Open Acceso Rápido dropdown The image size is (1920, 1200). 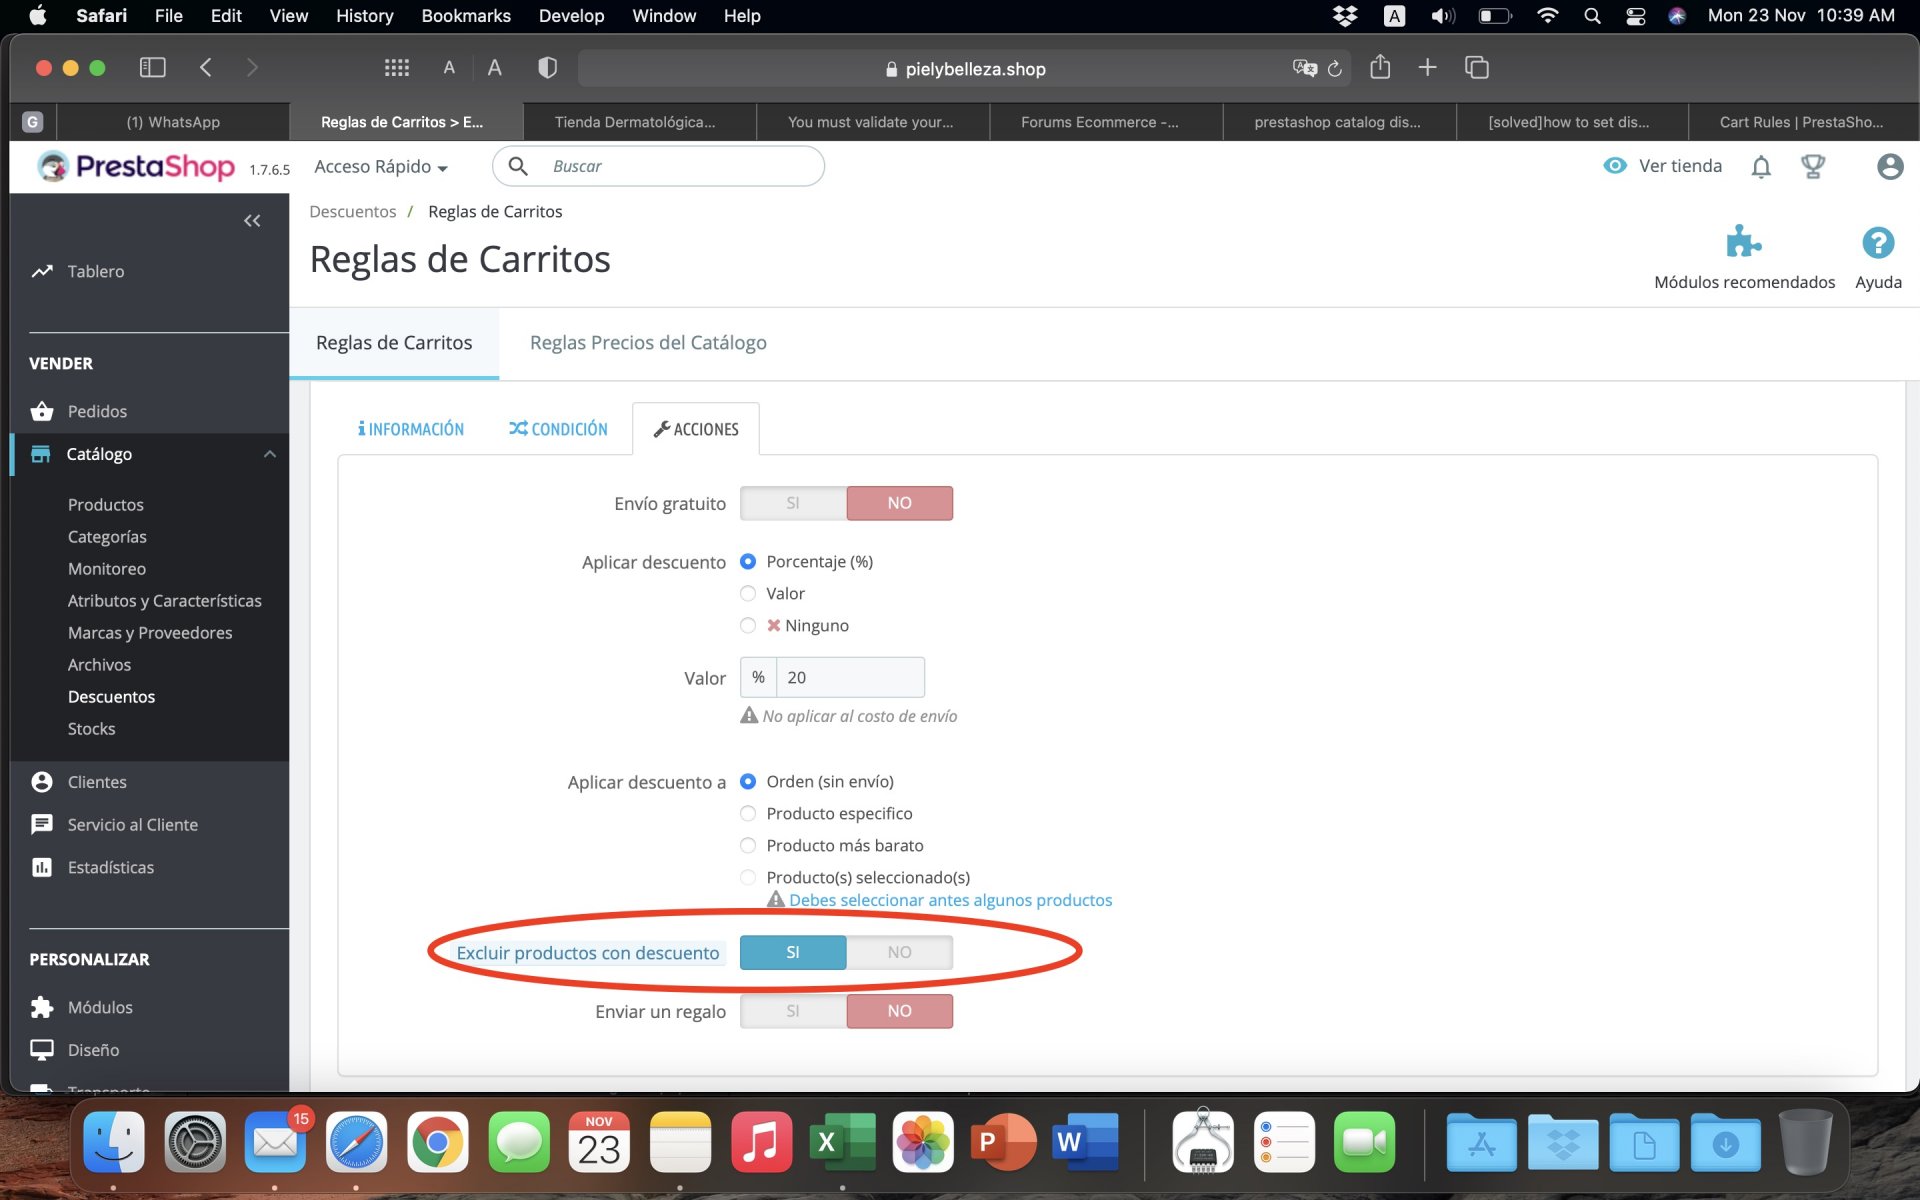click(x=380, y=167)
